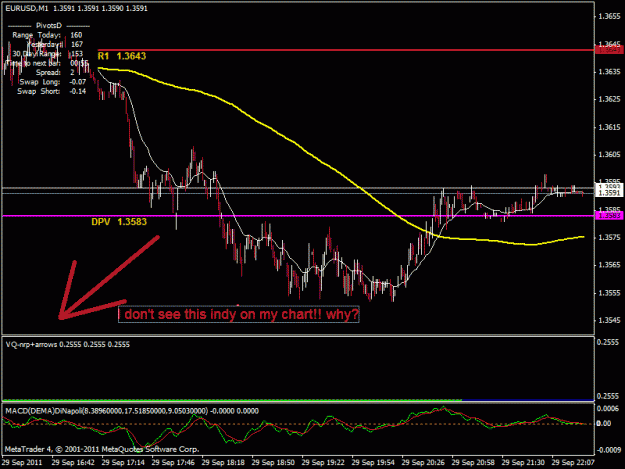Click the 29 Sep 18:18 time label

tap(223, 463)
